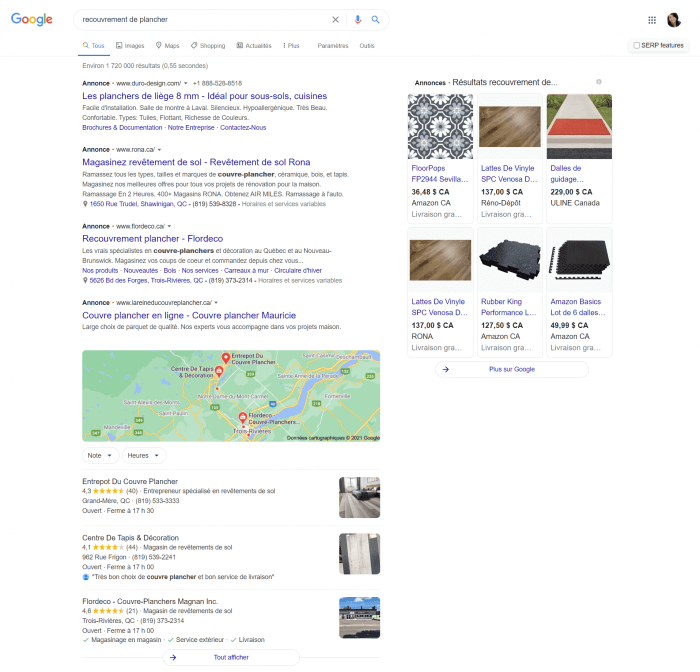Click Carreaux à mur sitelink
Viewport: 700px width, 672px height.
[x=246, y=271]
